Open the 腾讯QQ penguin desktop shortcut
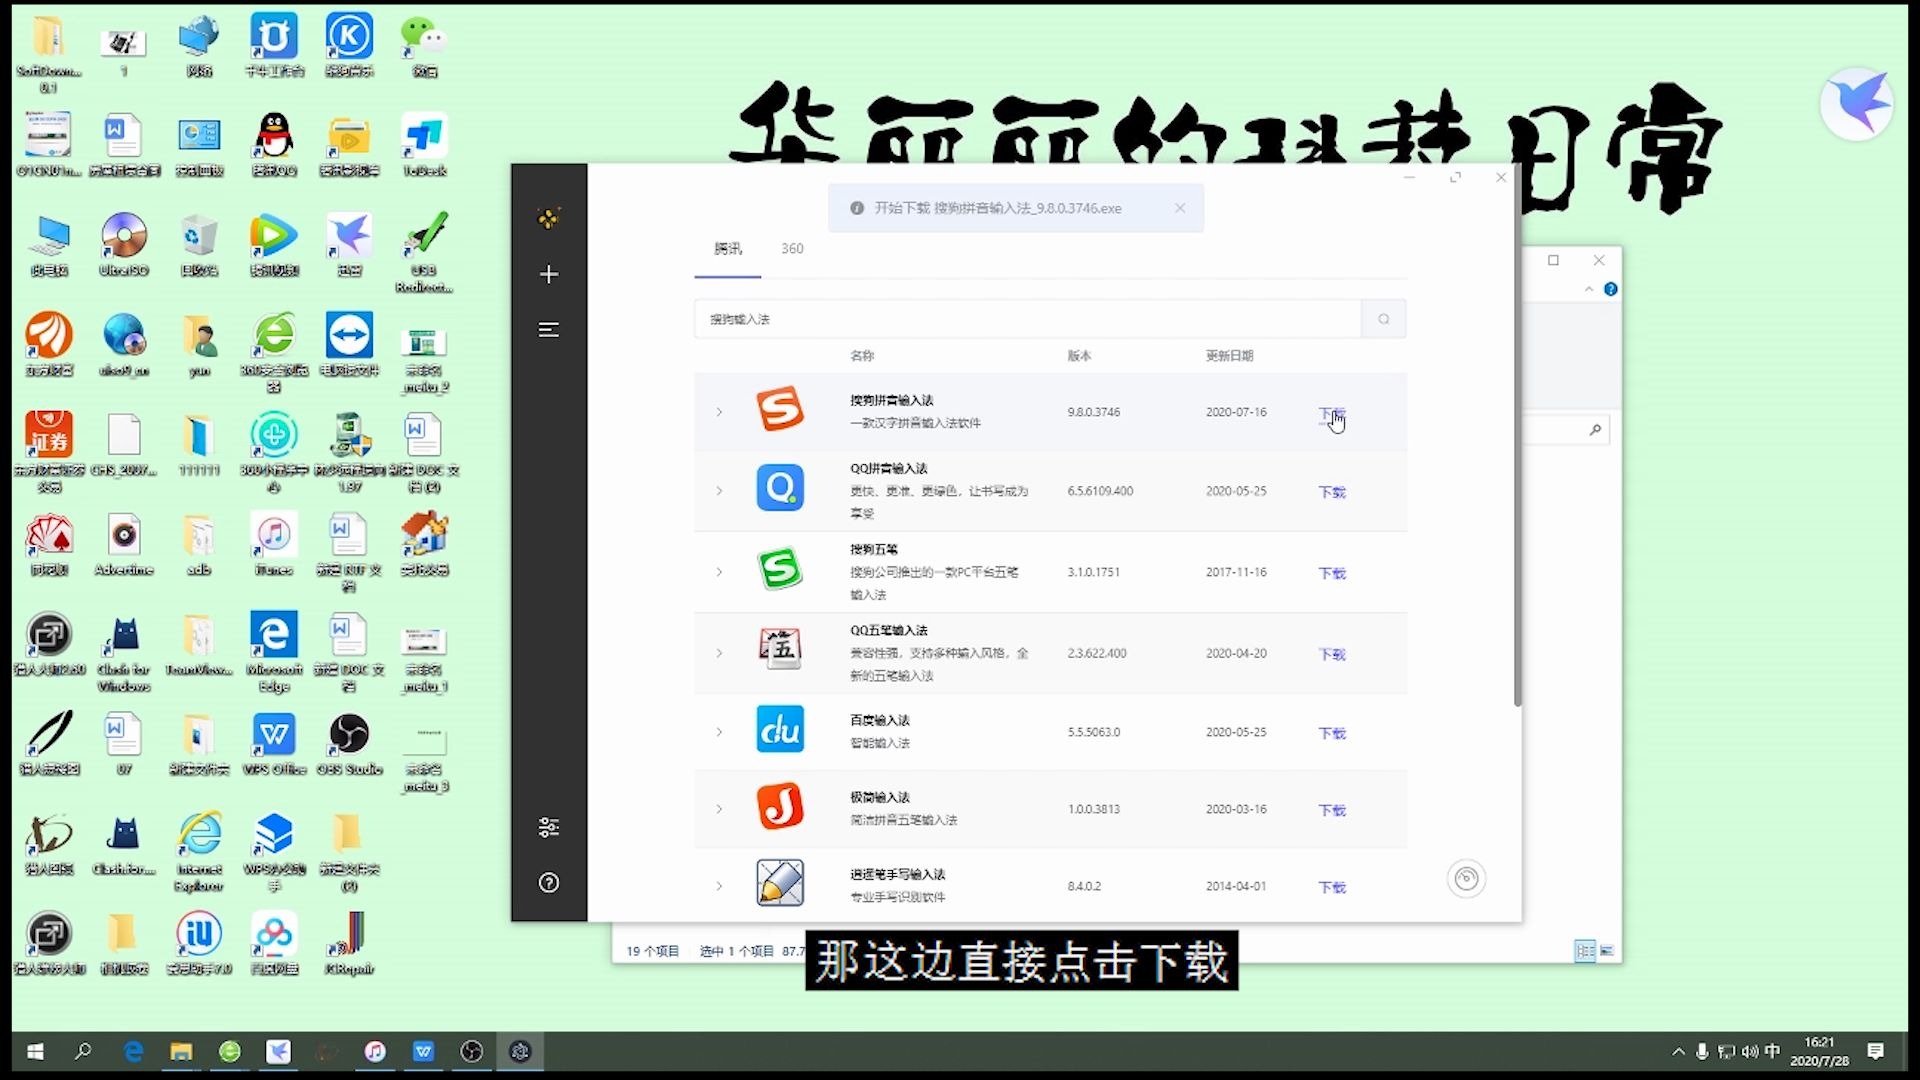 coord(274,144)
